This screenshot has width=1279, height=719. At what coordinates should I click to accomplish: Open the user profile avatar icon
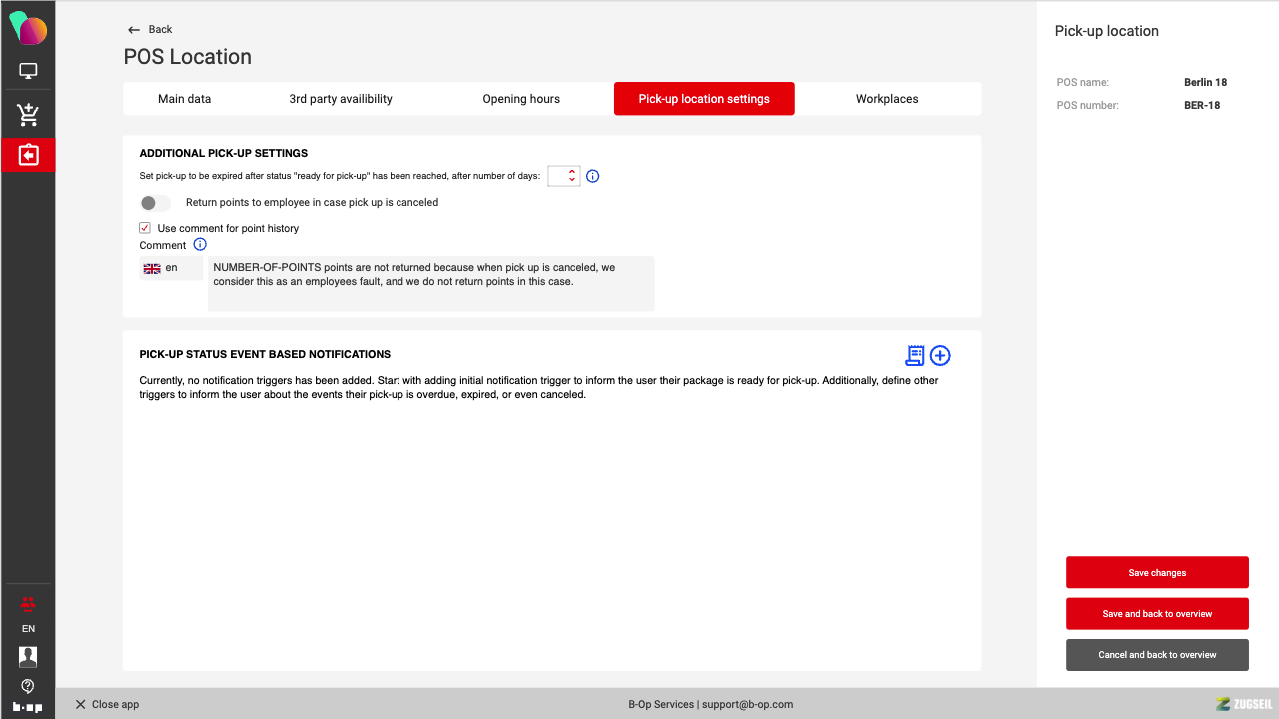click(x=28, y=656)
